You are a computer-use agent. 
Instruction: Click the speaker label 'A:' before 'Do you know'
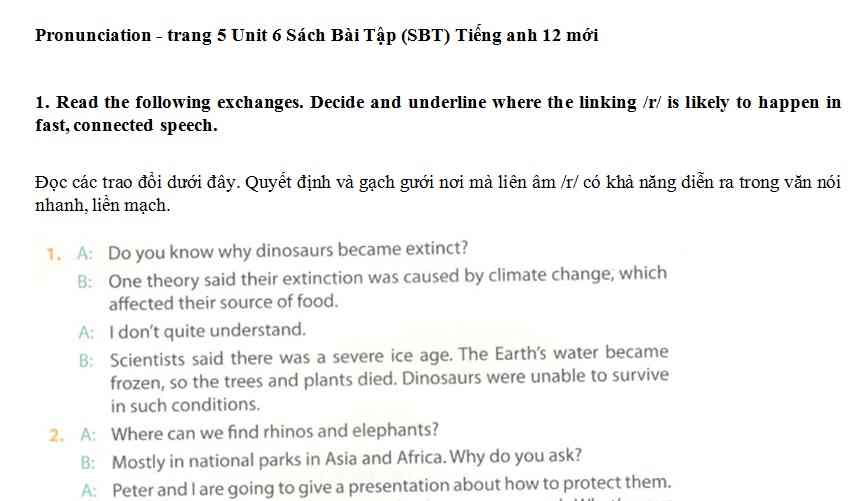[x=85, y=254]
